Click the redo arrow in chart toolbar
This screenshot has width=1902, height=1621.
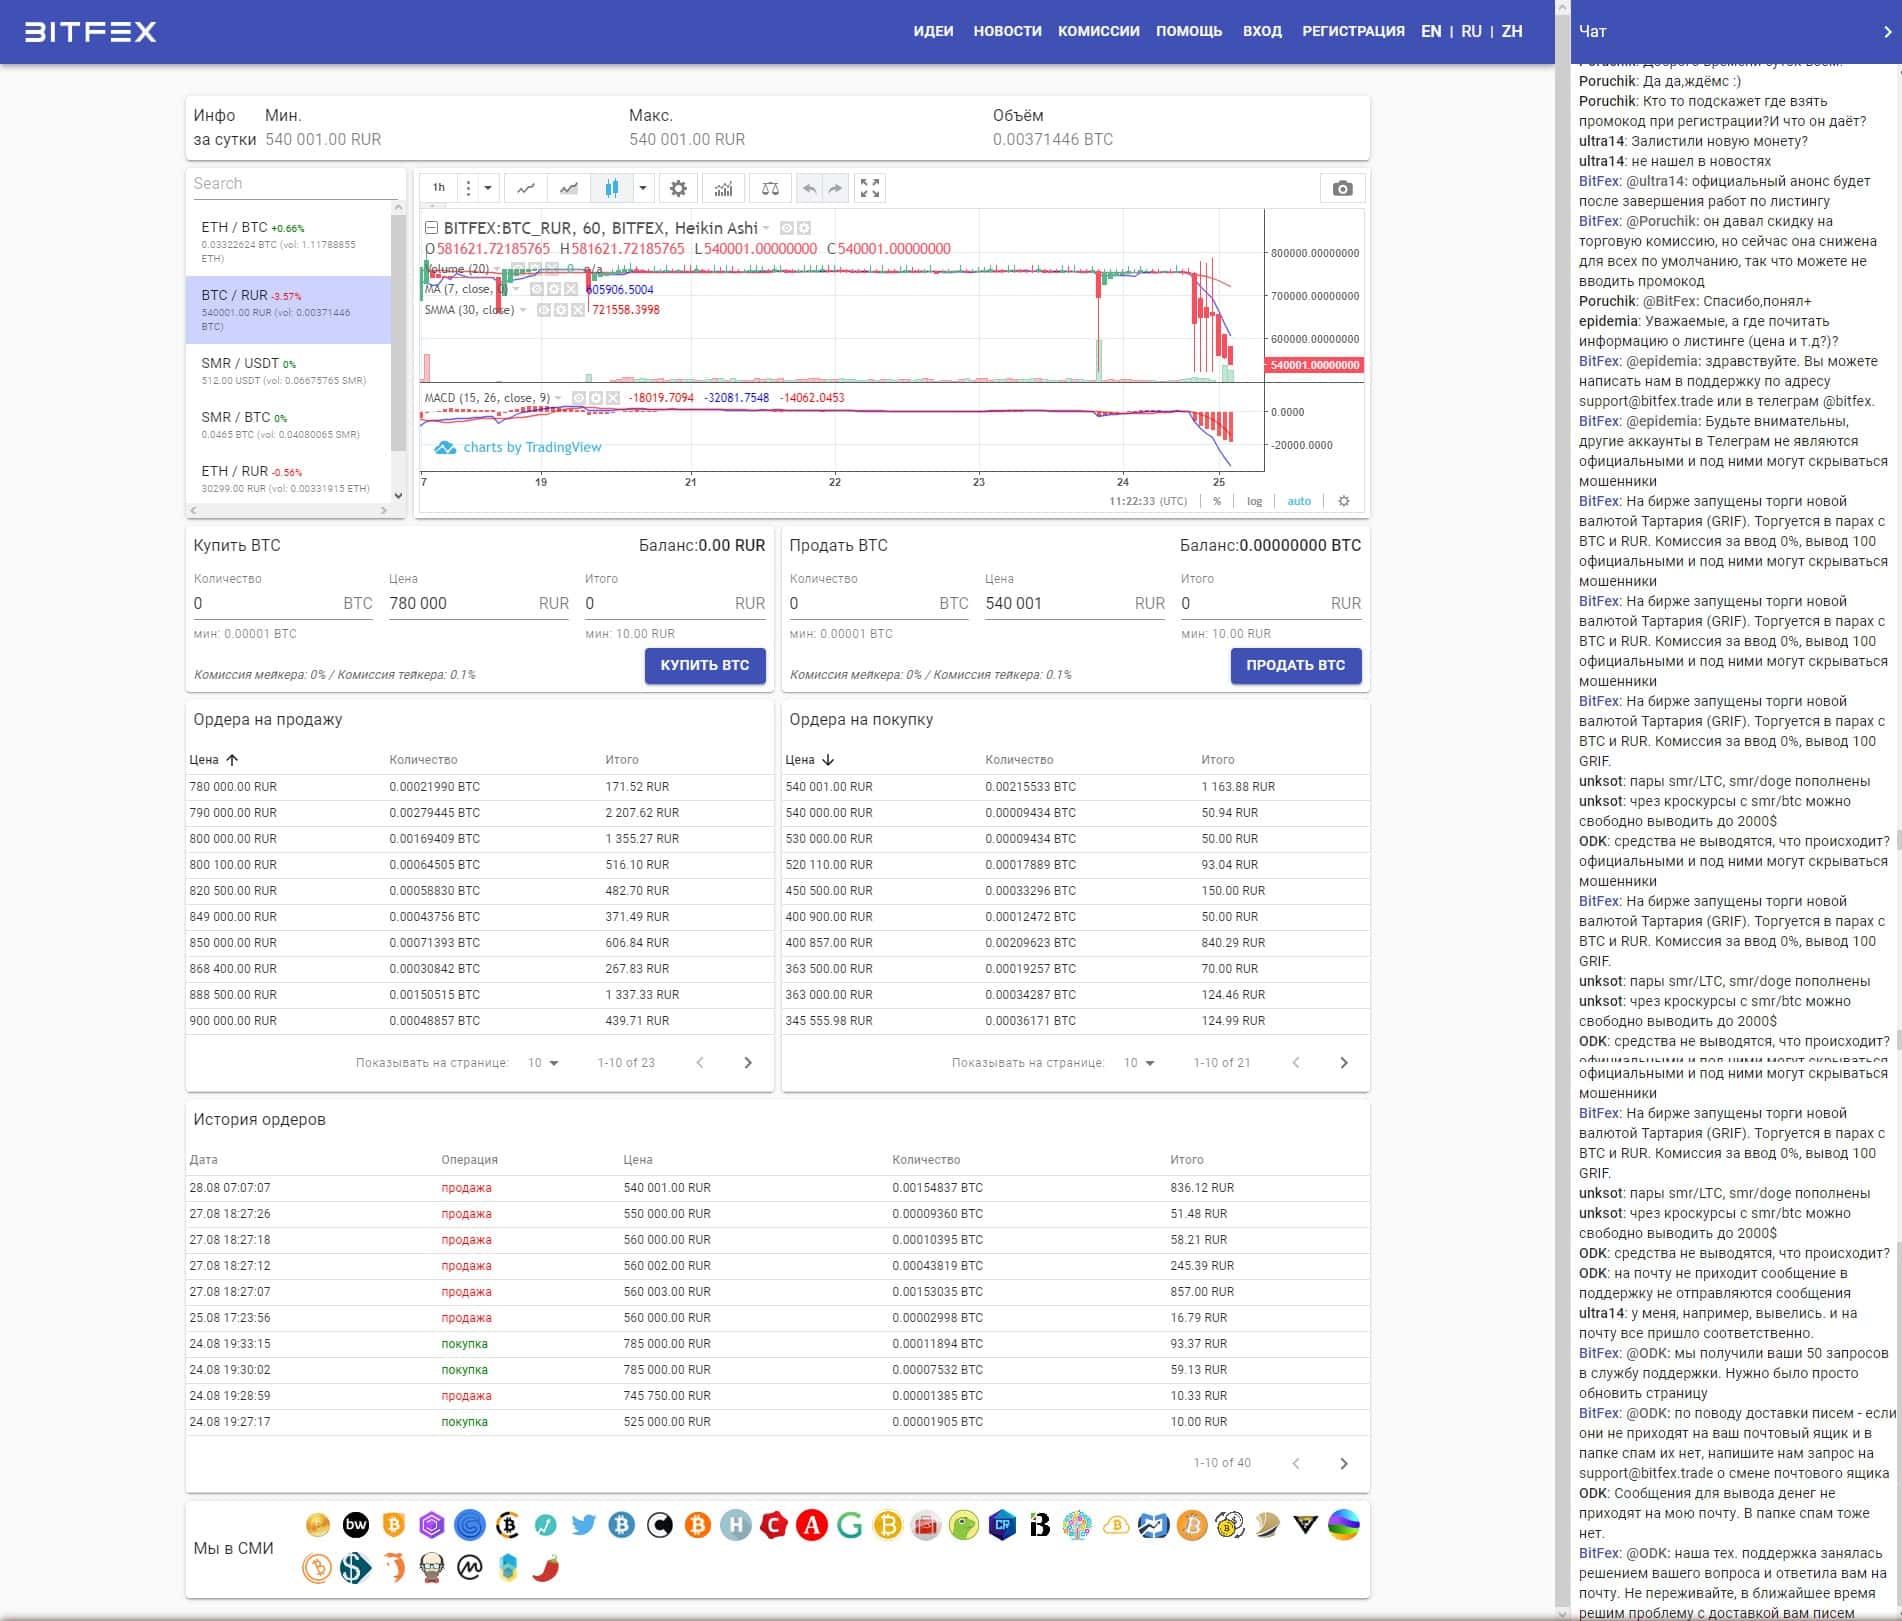coord(835,188)
